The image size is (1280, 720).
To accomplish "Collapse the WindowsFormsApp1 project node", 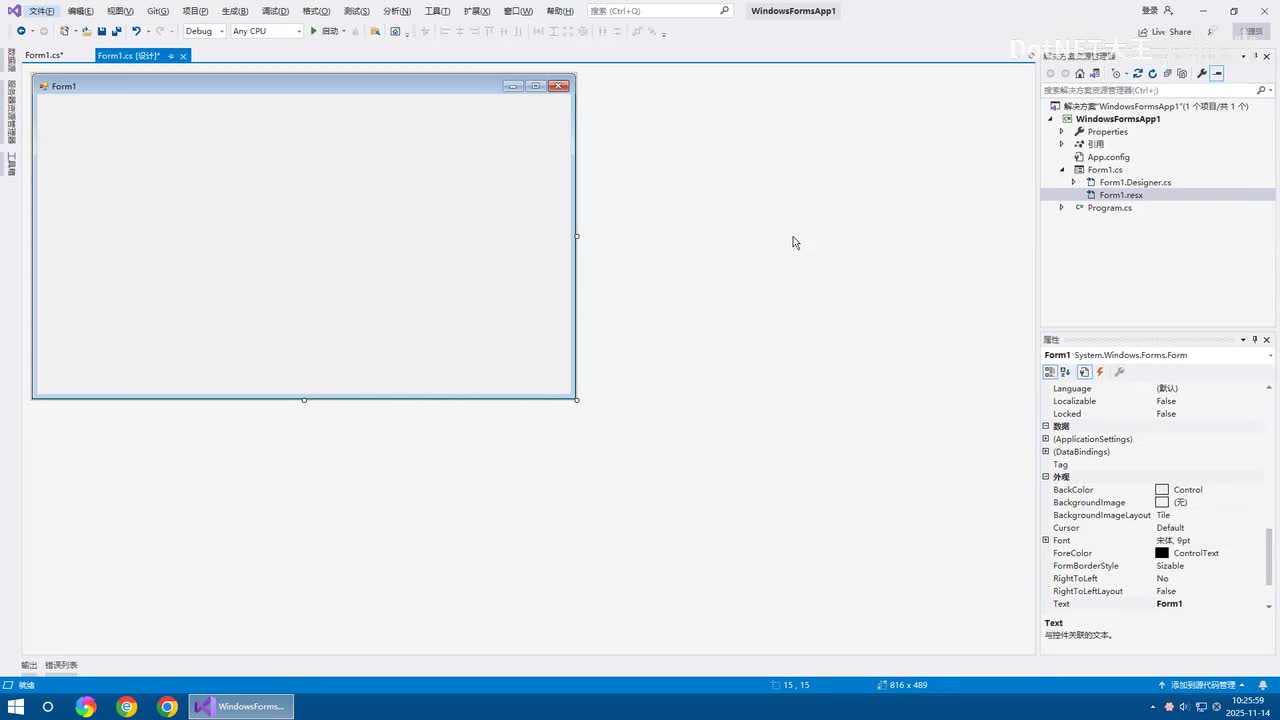I will 1050,119.
